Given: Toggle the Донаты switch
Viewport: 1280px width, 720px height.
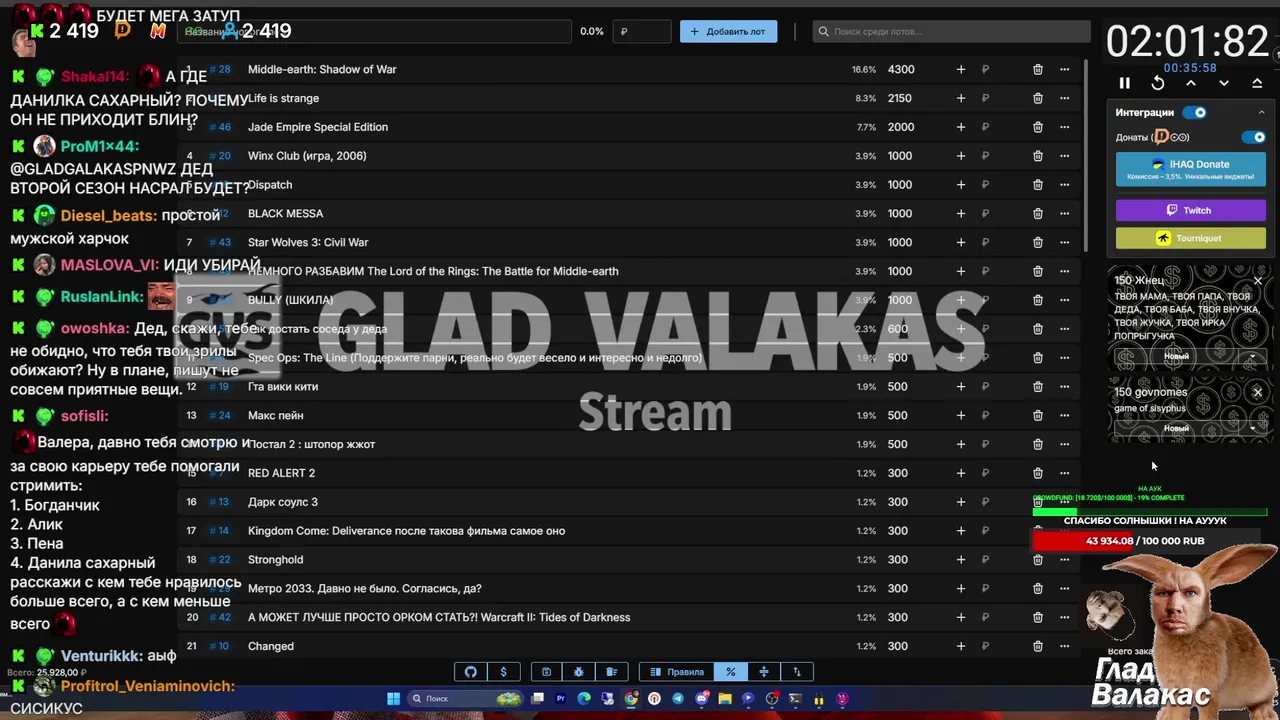Looking at the screenshot, I should pyautogui.click(x=1253, y=137).
